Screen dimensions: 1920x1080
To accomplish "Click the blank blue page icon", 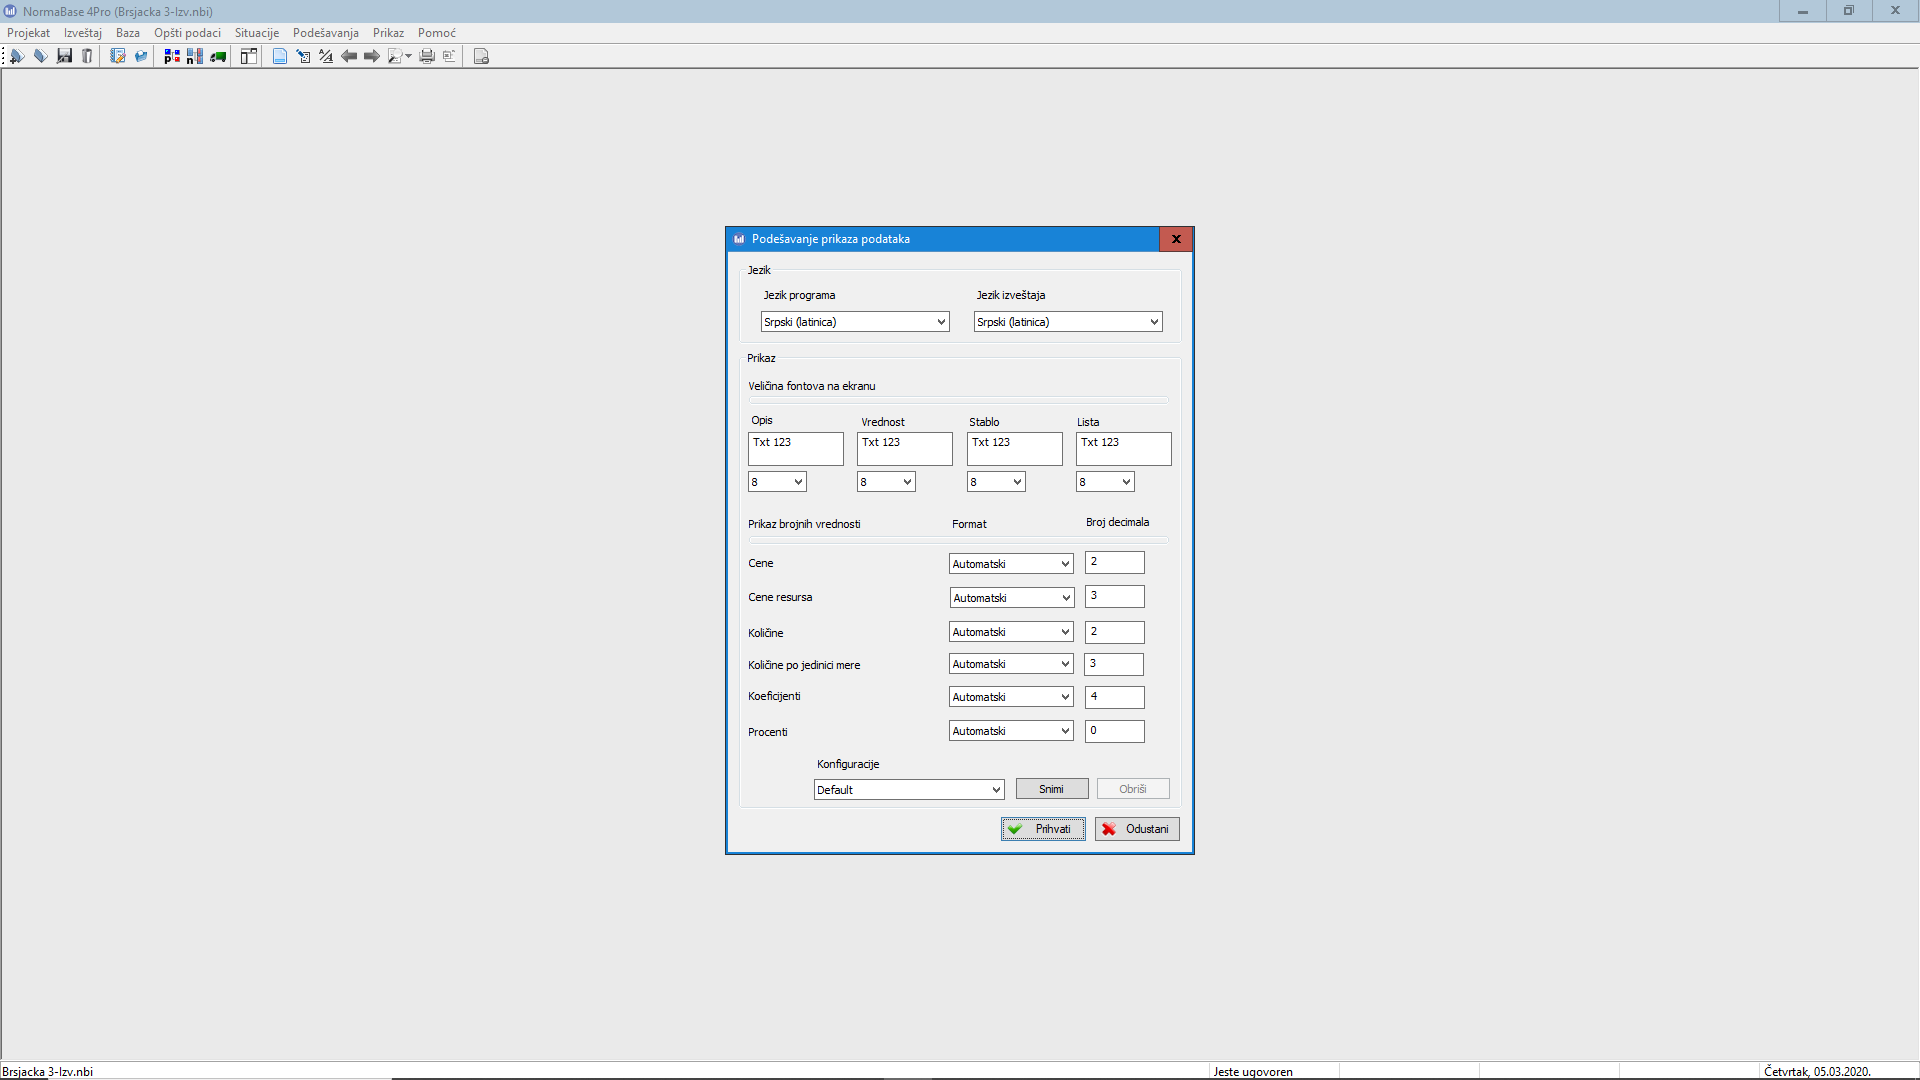I will click(x=280, y=56).
